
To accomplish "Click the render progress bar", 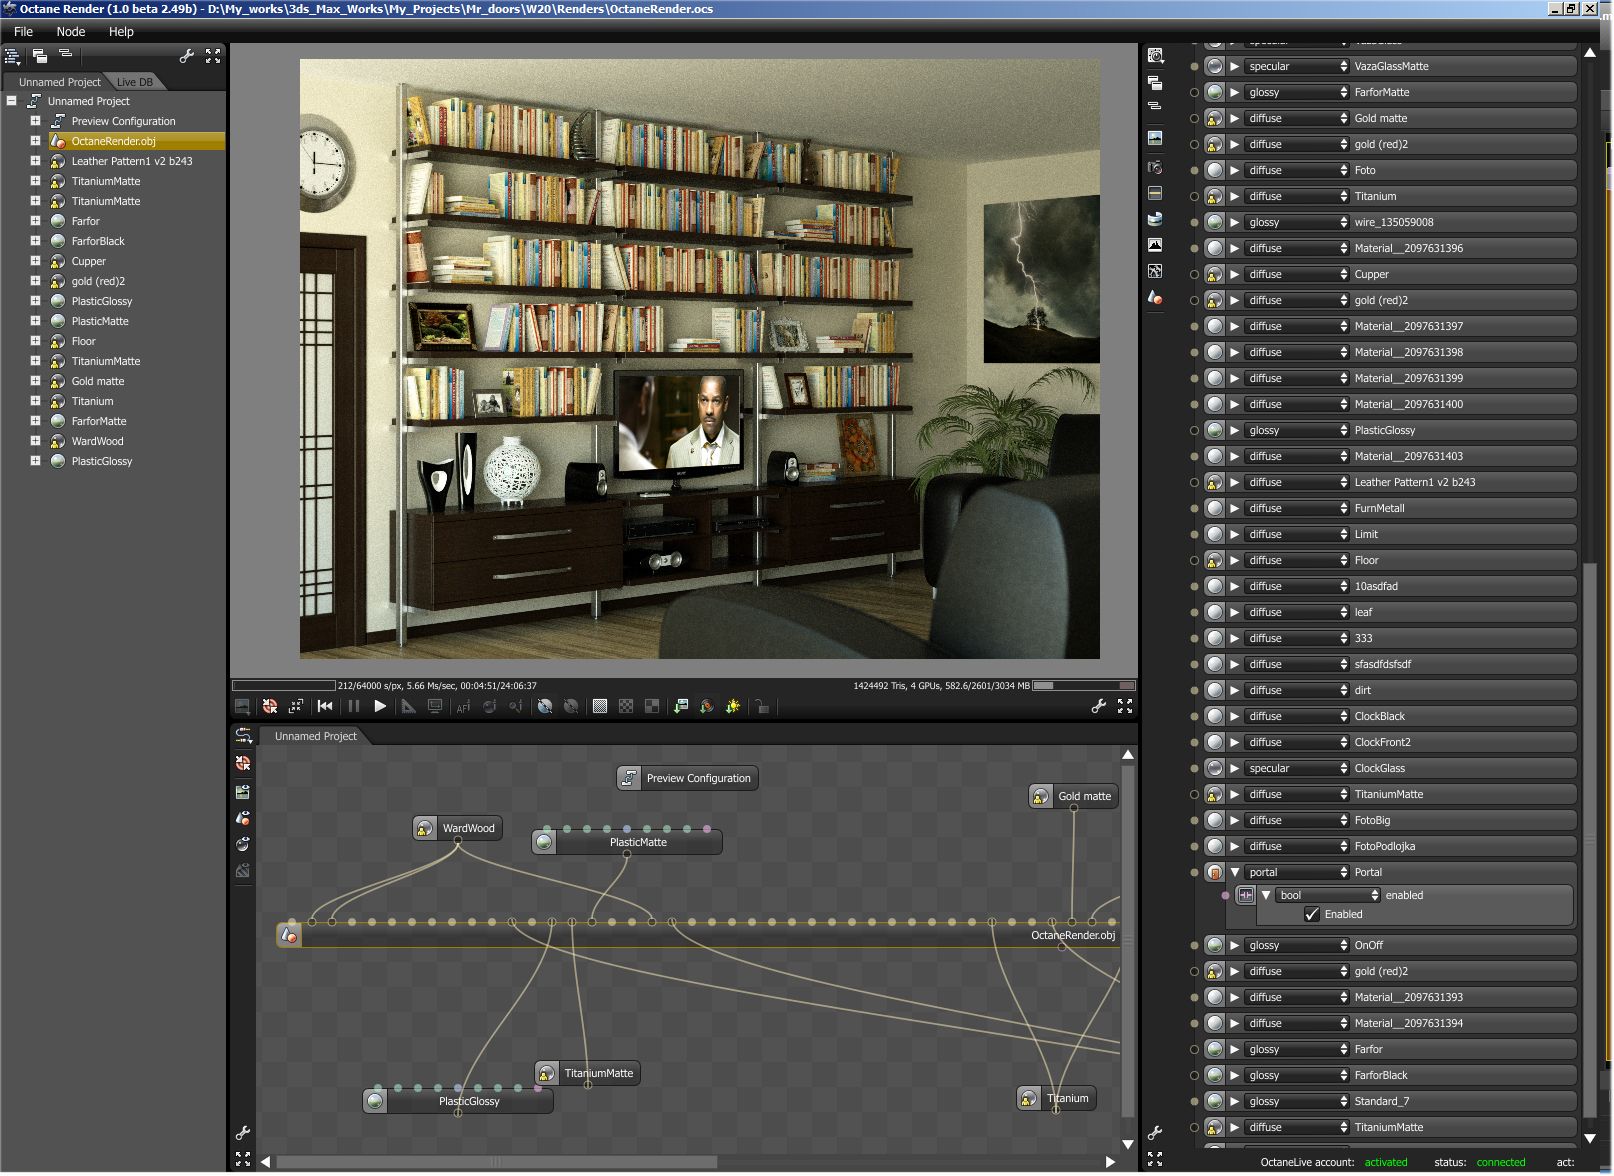I will click(x=283, y=686).
